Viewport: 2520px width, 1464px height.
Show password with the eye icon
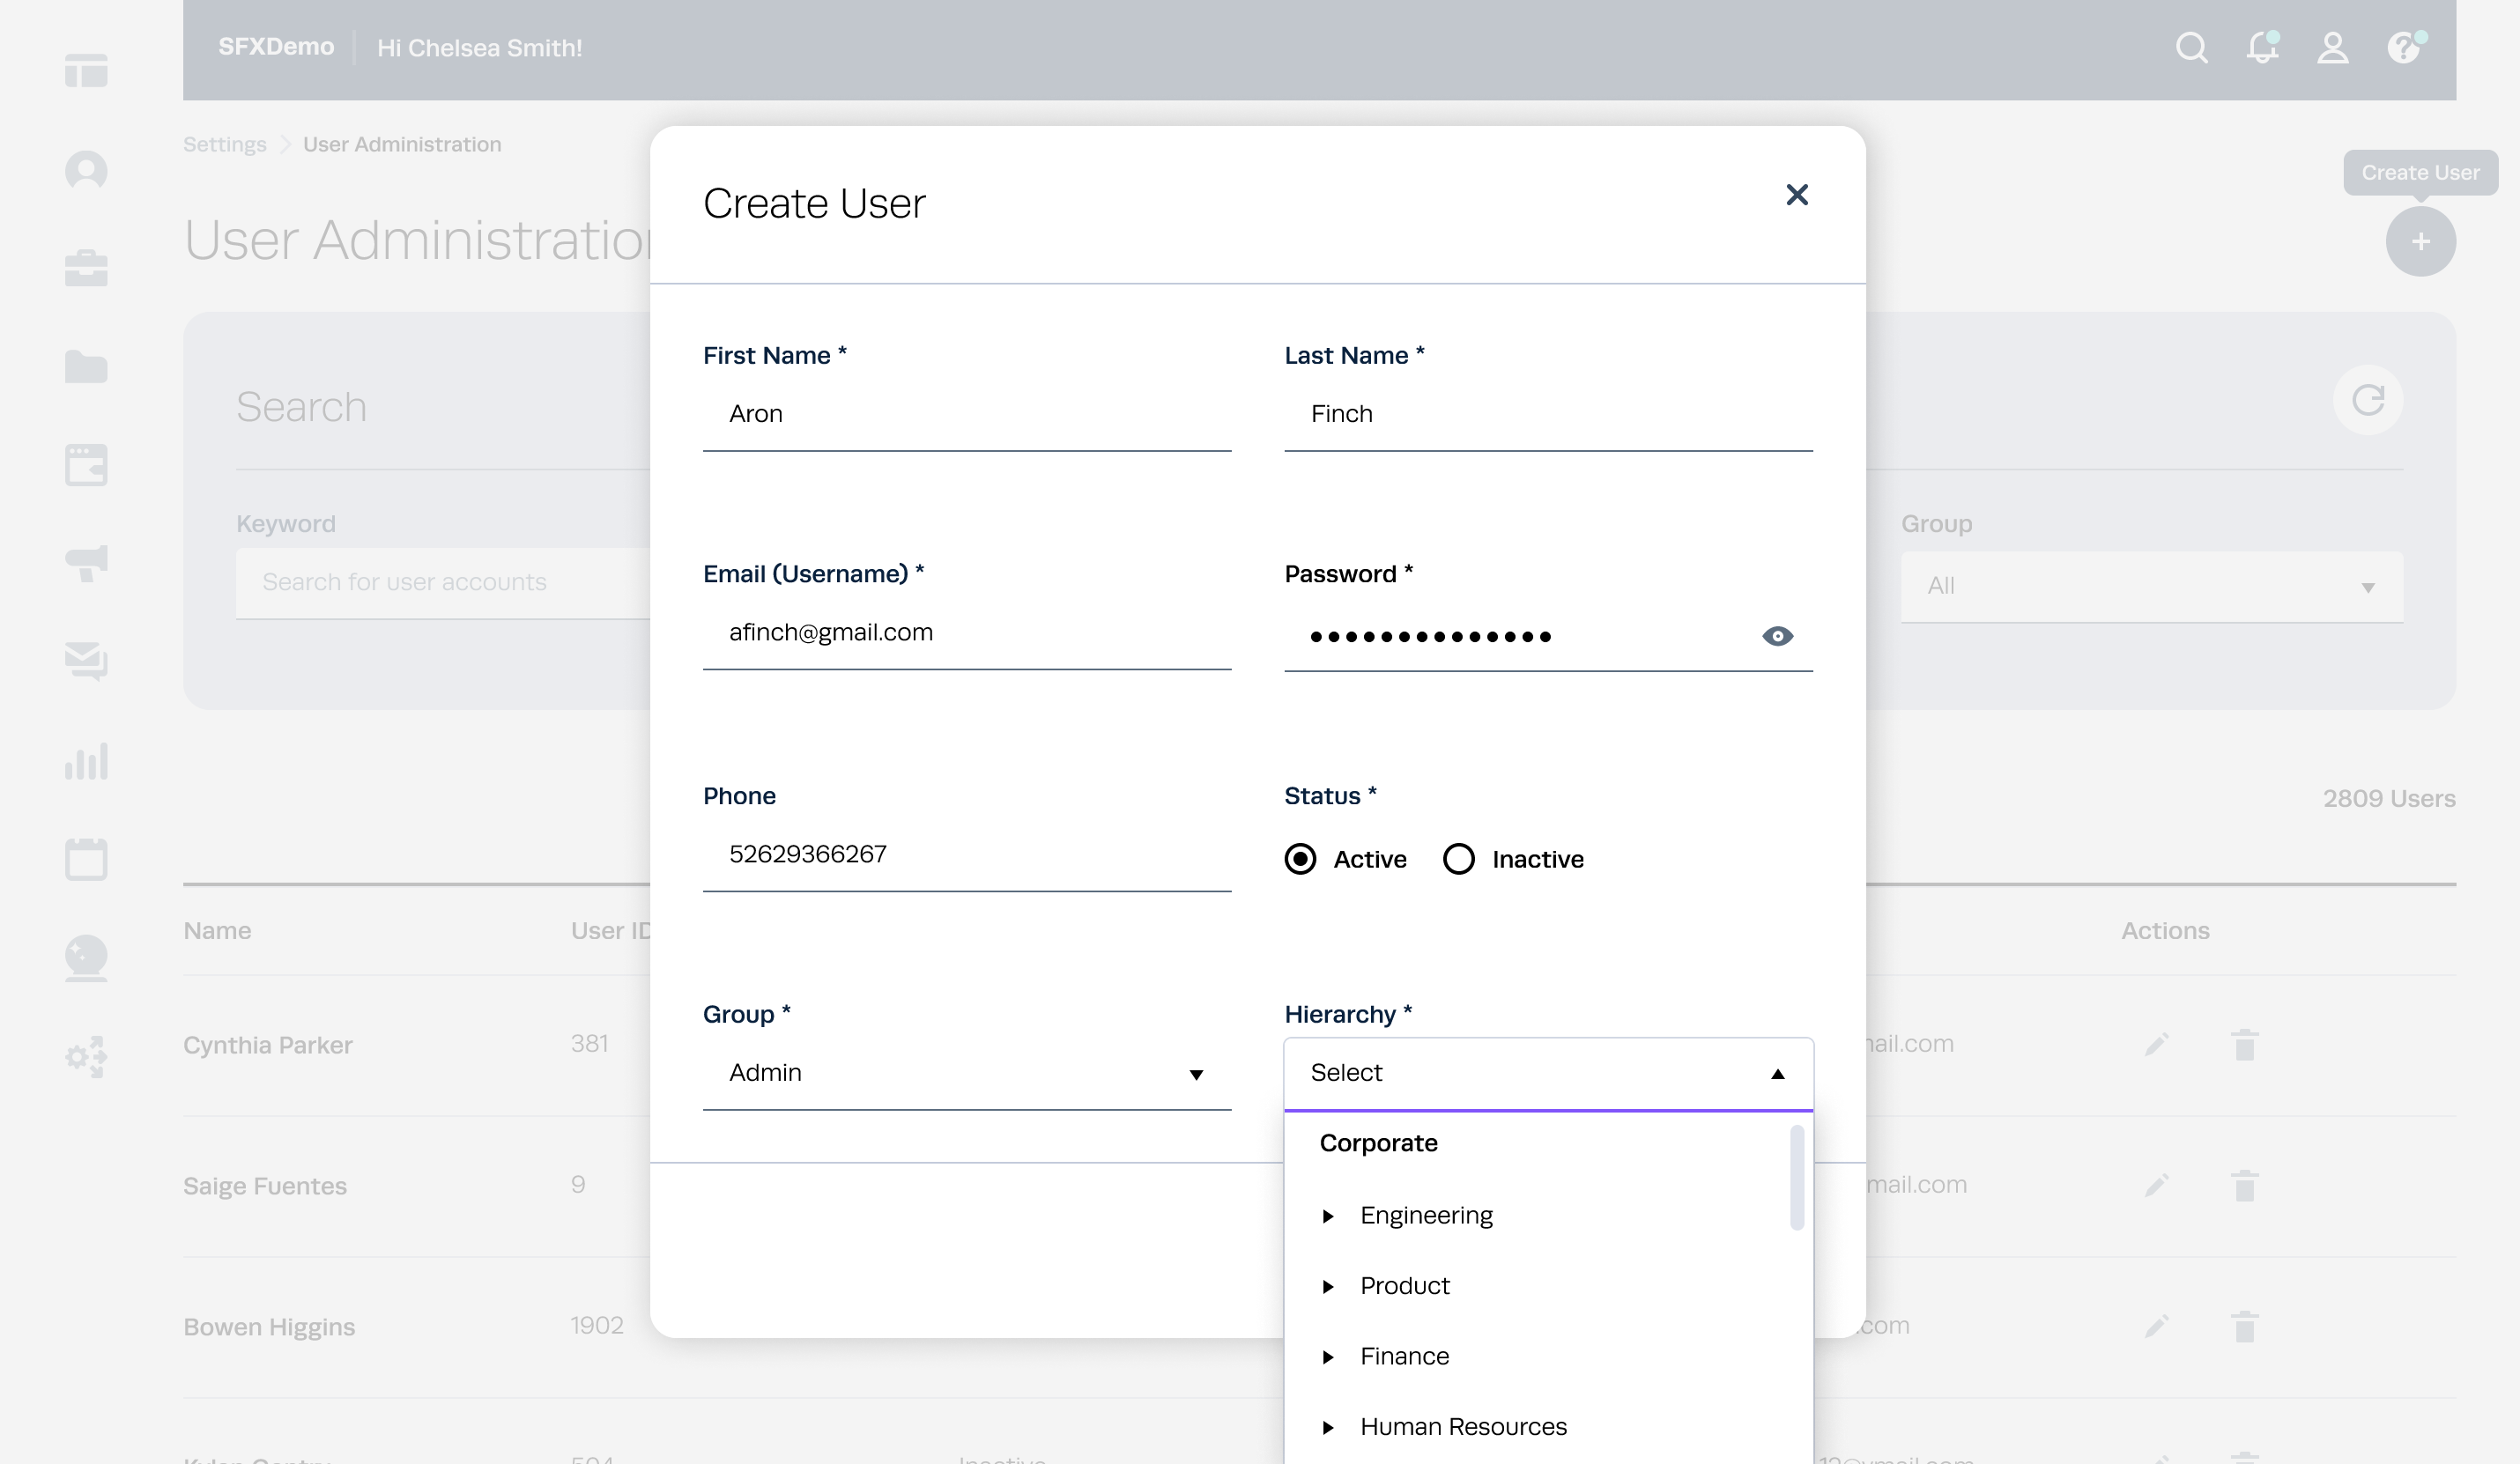[x=1777, y=636]
